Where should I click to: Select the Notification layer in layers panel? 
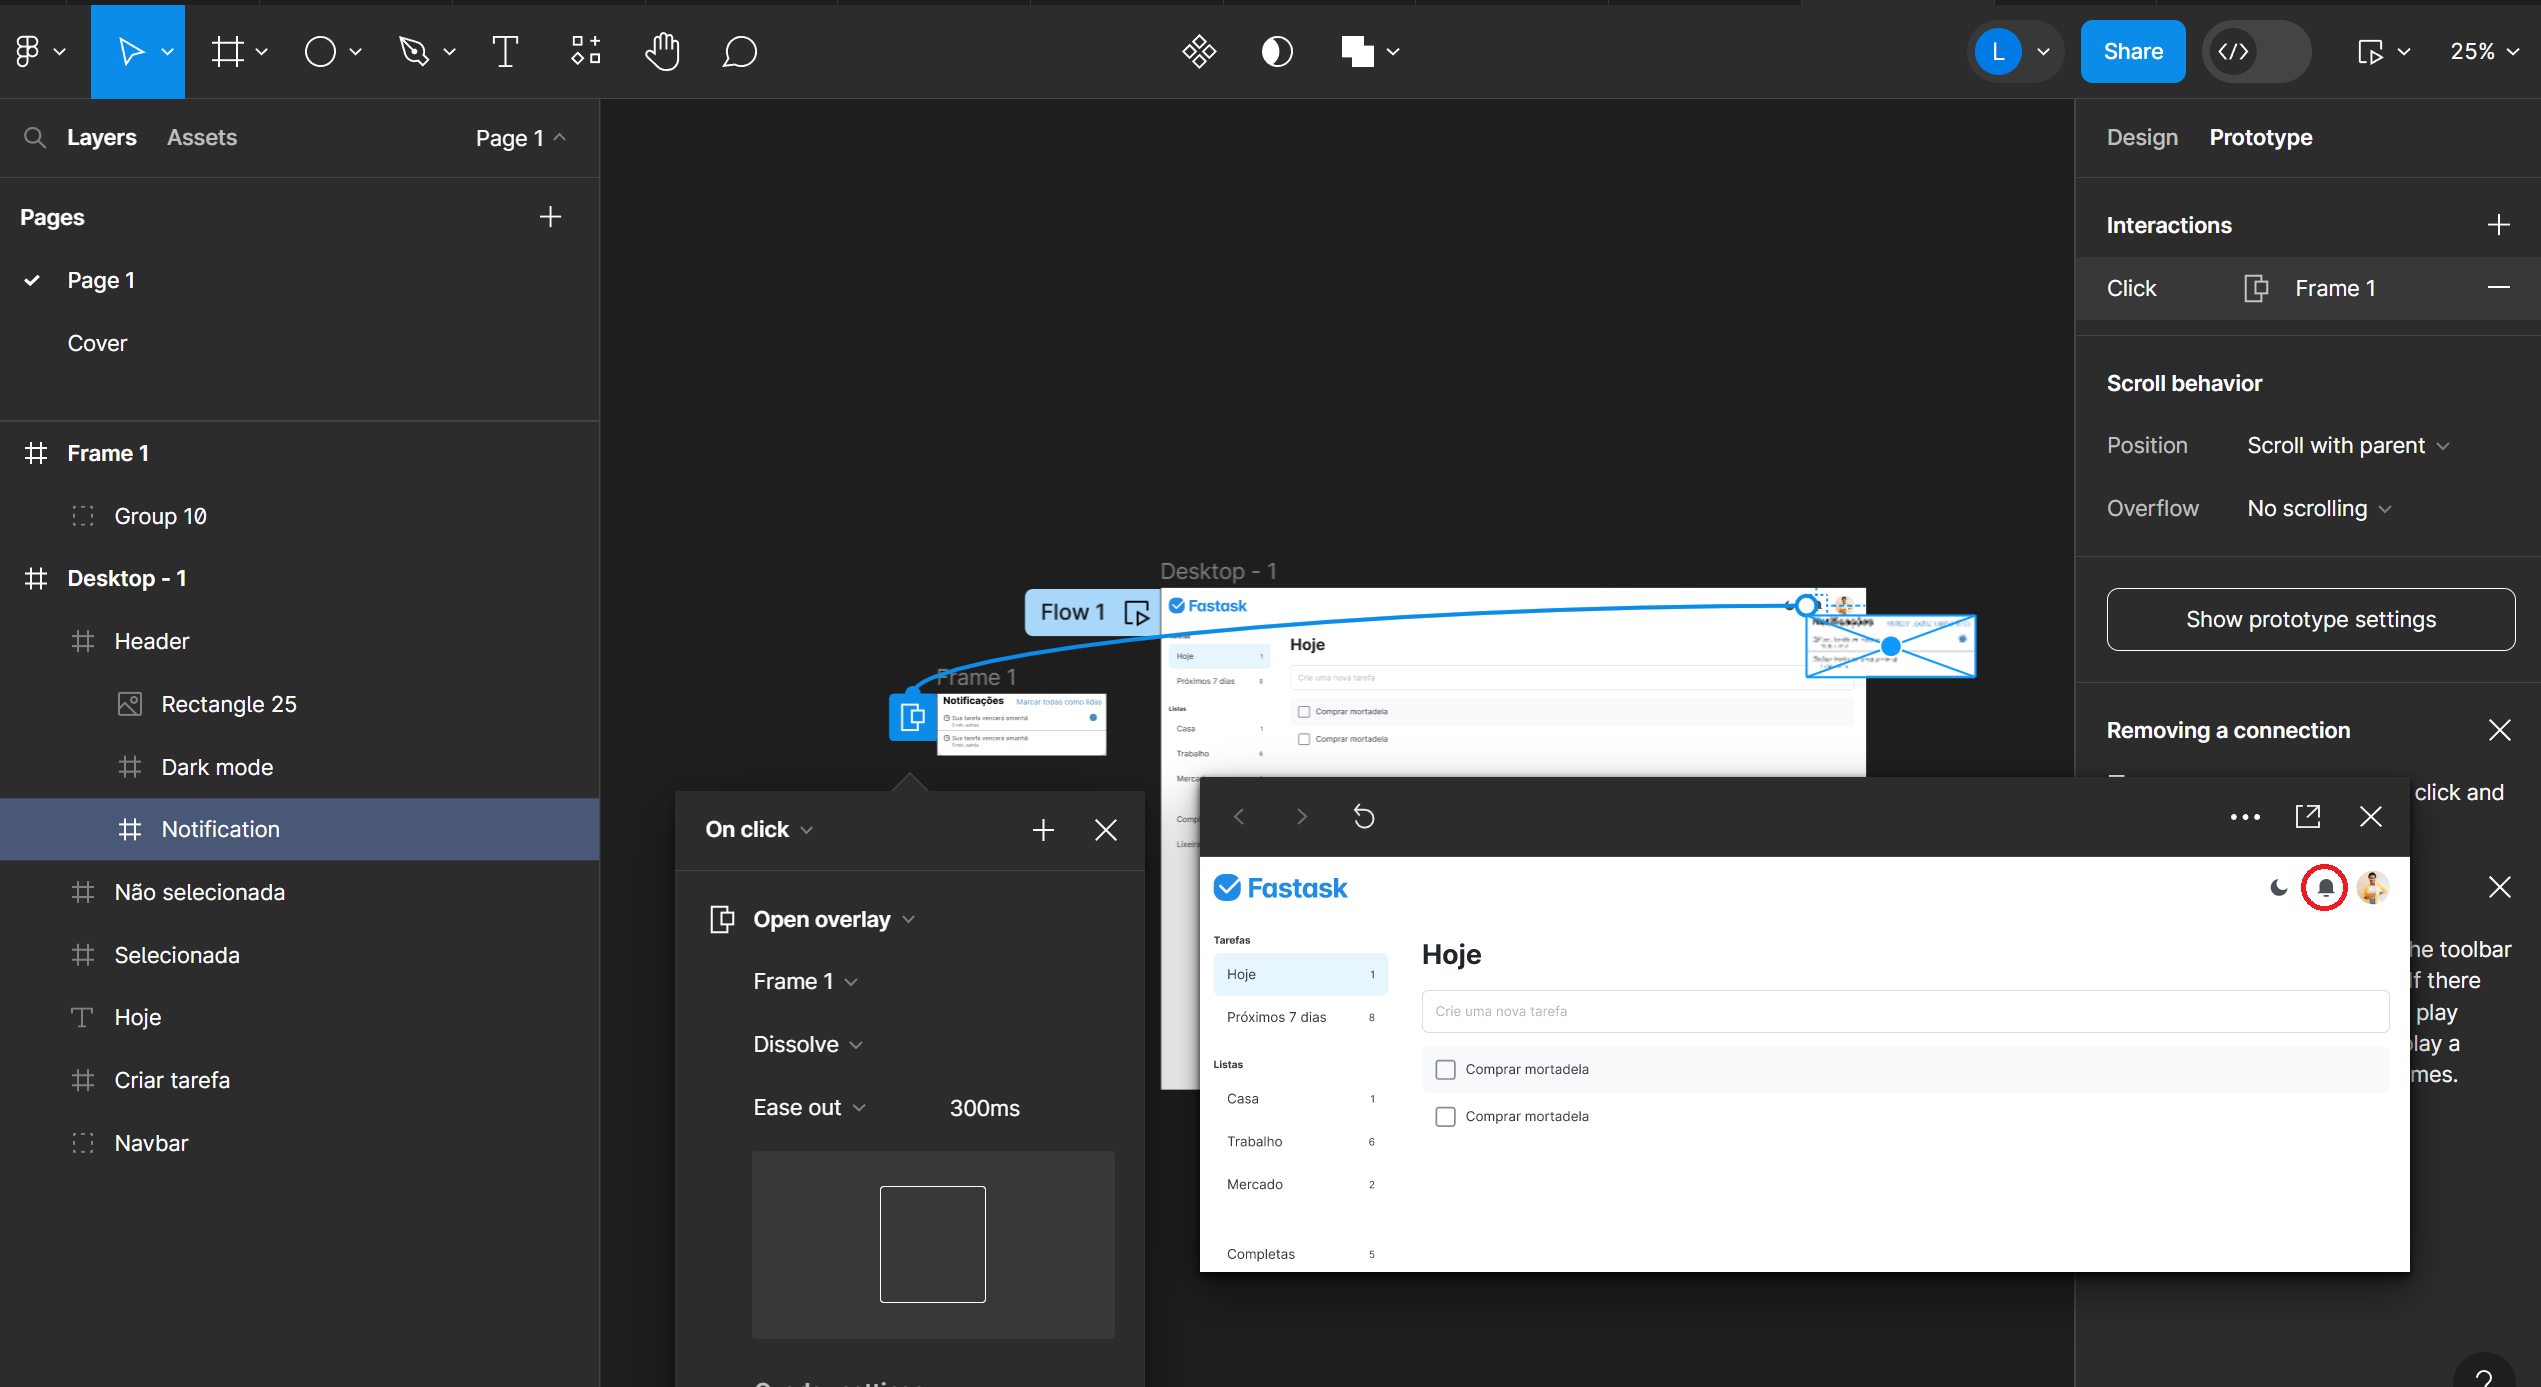[220, 828]
